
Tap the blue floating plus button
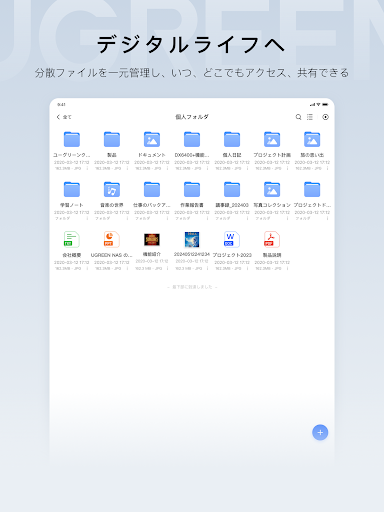(320, 432)
